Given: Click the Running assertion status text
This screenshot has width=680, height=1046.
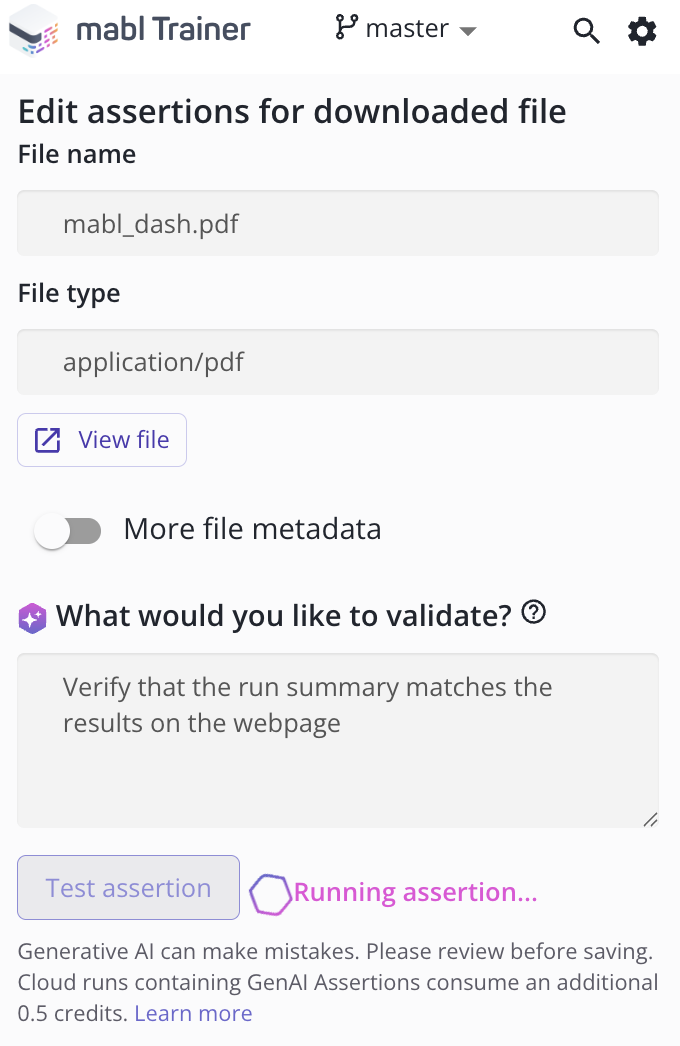Looking at the screenshot, I should tap(415, 893).
